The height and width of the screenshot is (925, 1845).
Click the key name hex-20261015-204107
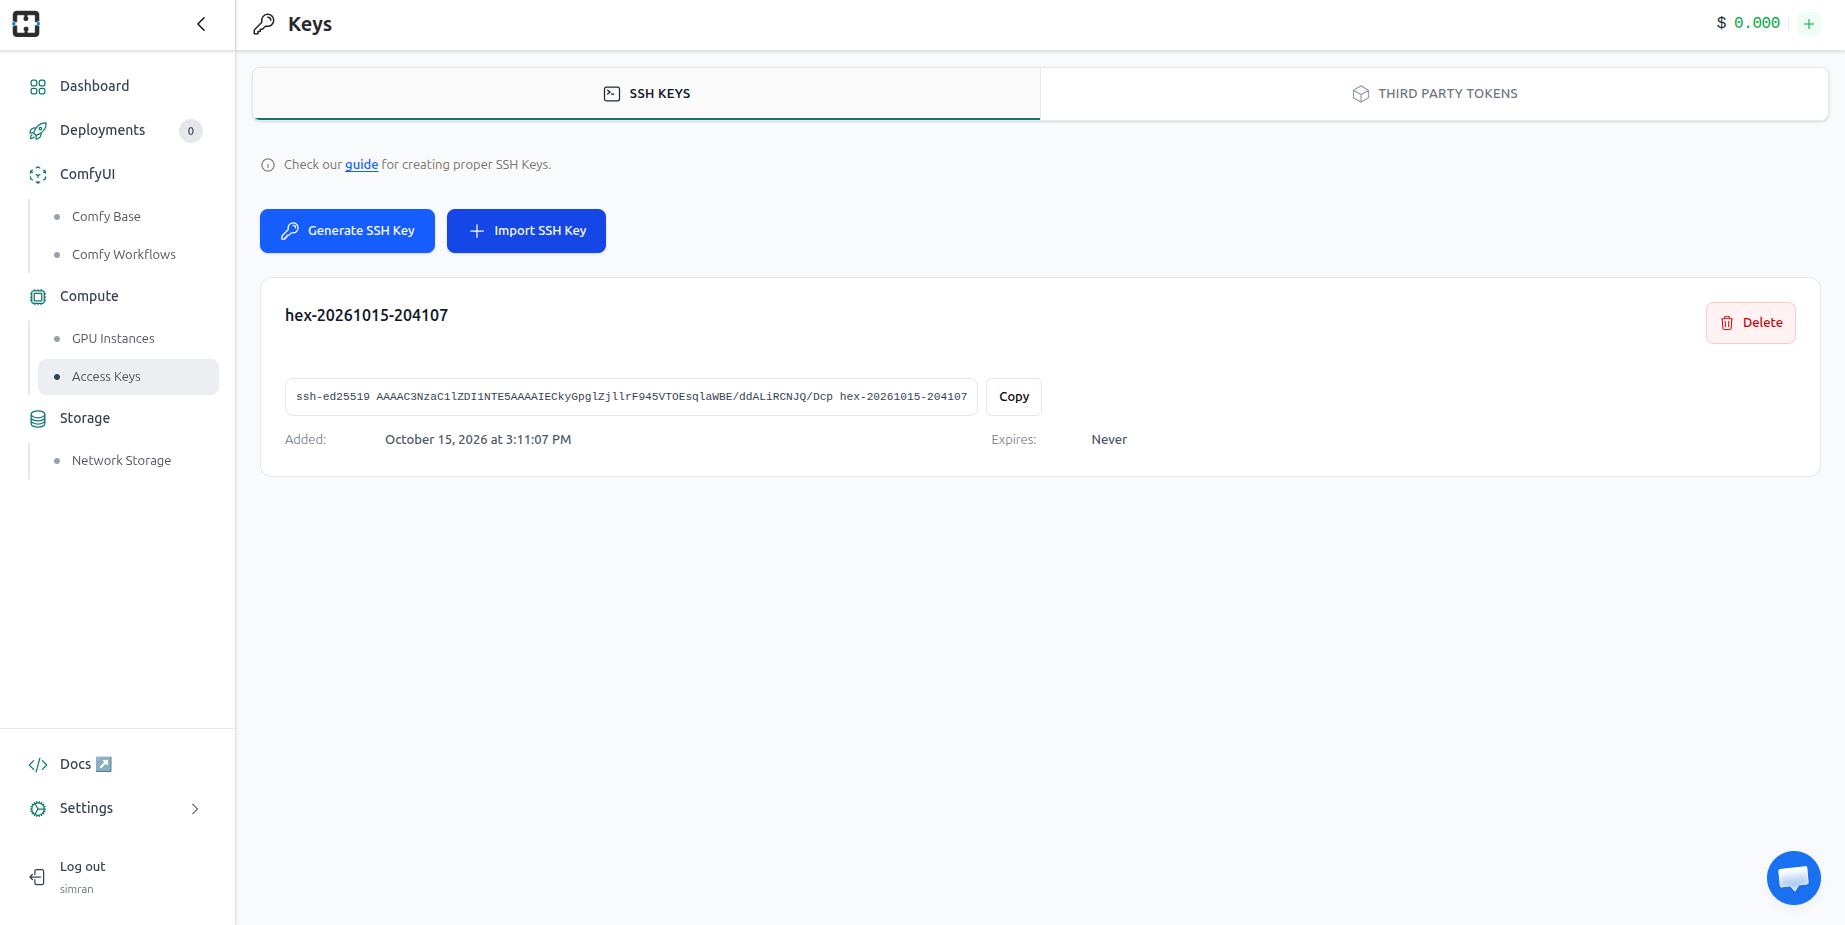coord(366,315)
